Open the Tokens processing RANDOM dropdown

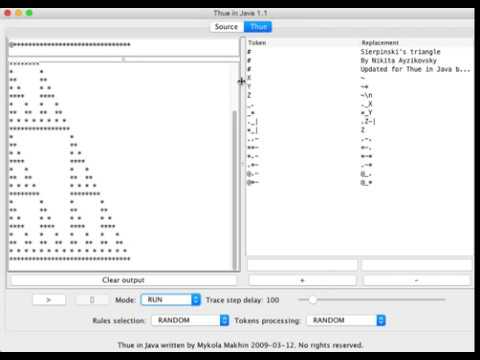point(346,320)
